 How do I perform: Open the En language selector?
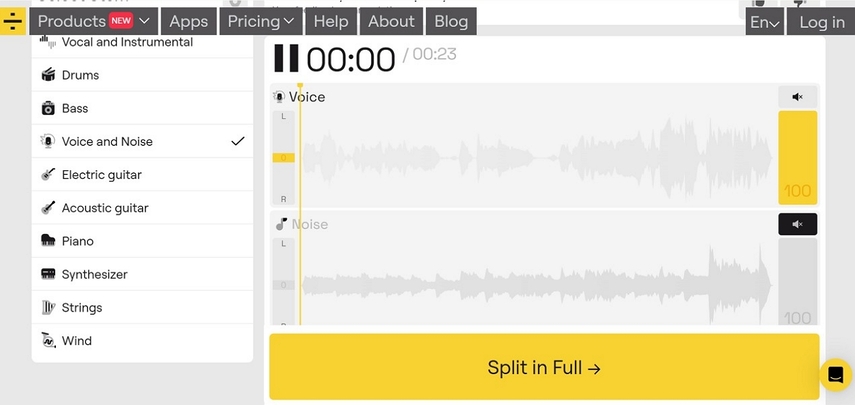tap(764, 22)
